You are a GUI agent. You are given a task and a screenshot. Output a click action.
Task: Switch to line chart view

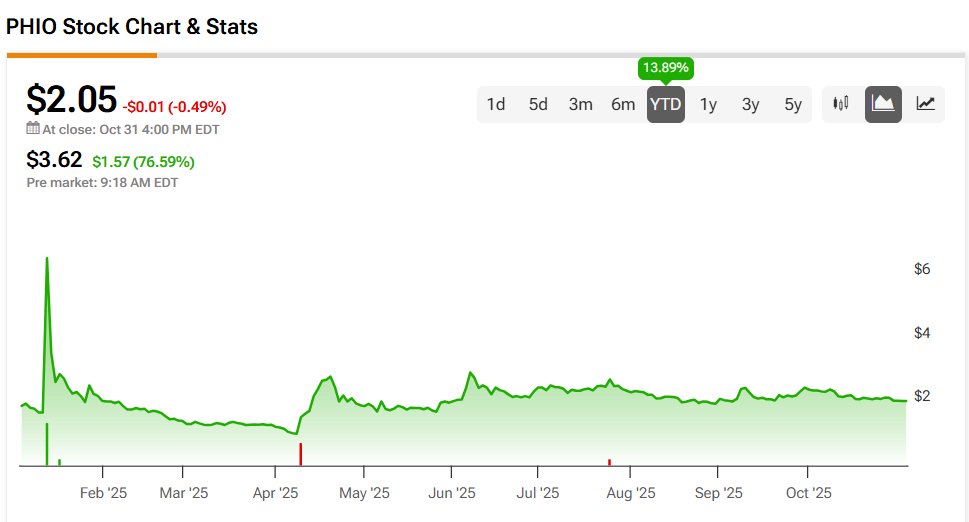tap(926, 104)
